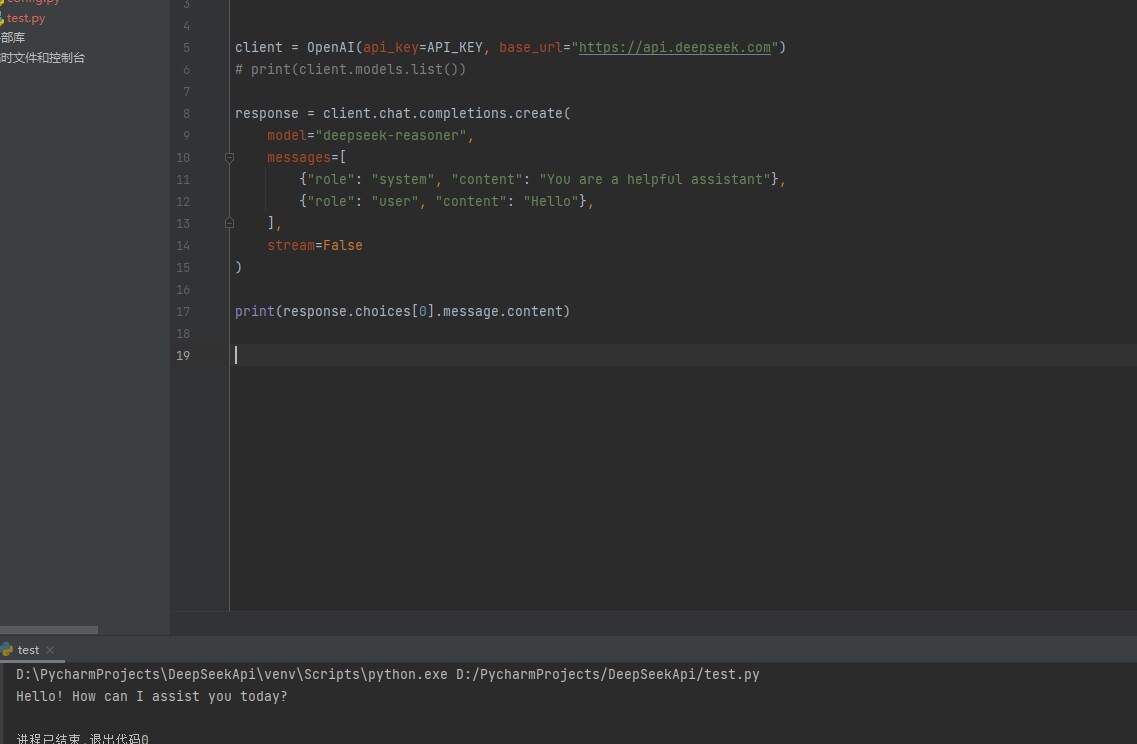This screenshot has height=744, width=1137.
Task: Click line number 17 in the gutter
Action: click(x=182, y=312)
